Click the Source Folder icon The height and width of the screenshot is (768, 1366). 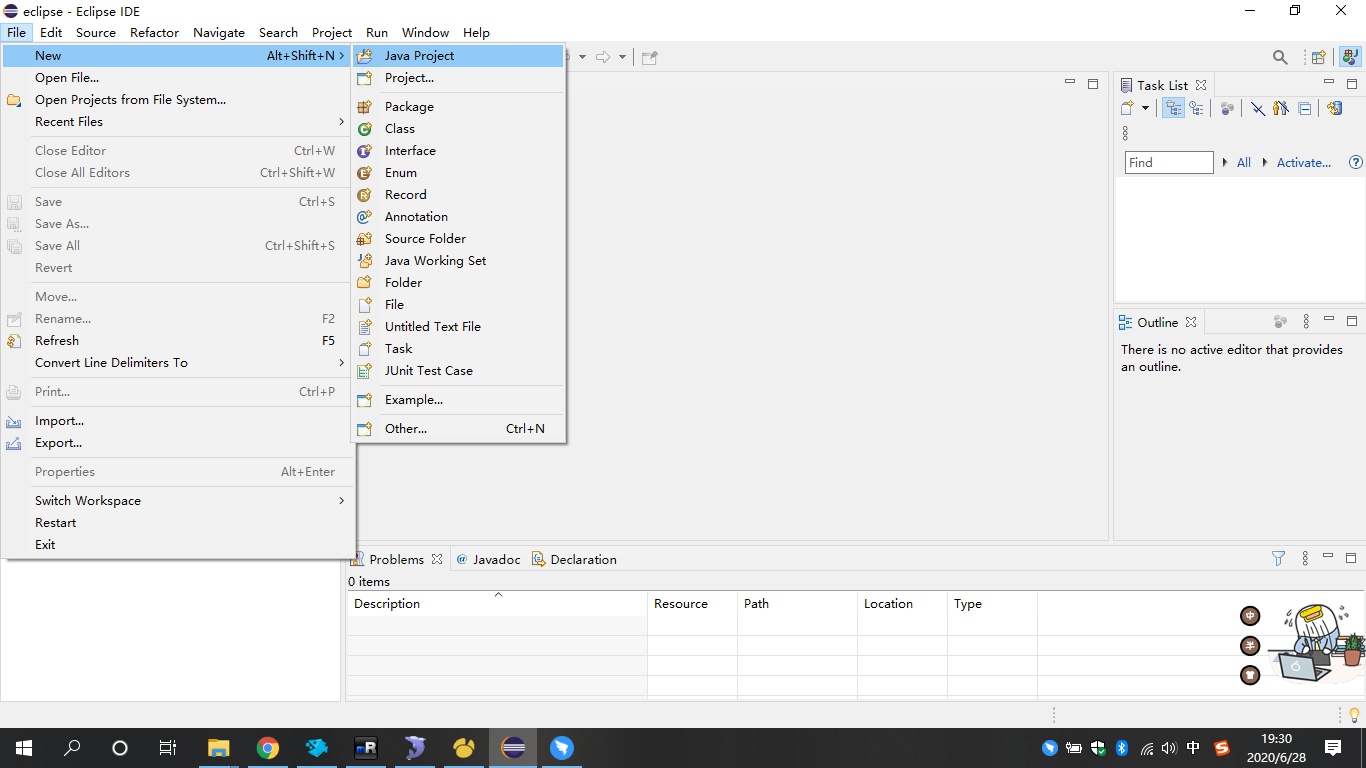365,239
